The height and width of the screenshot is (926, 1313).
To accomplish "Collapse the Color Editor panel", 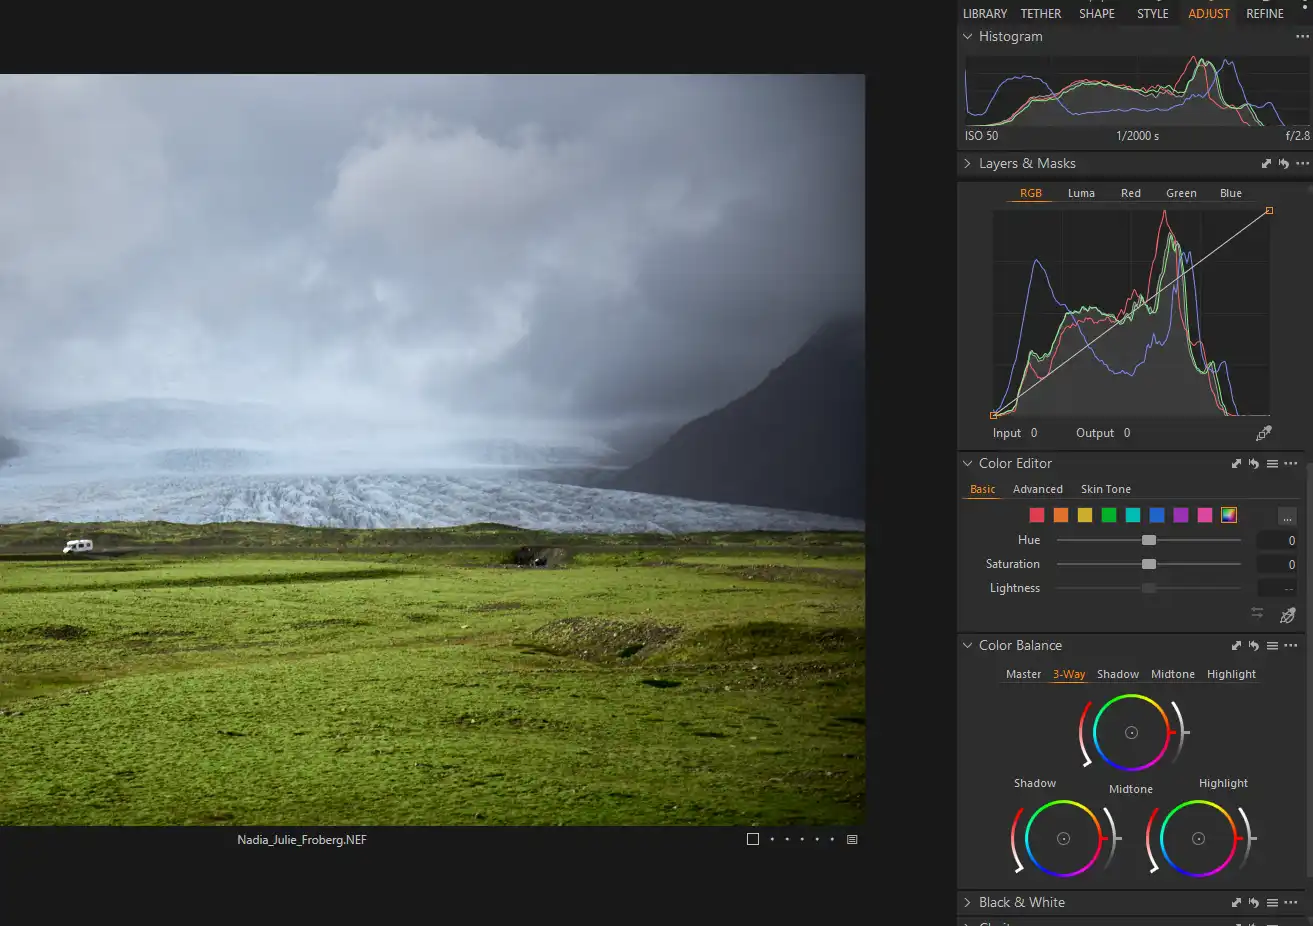I will 967,464.
